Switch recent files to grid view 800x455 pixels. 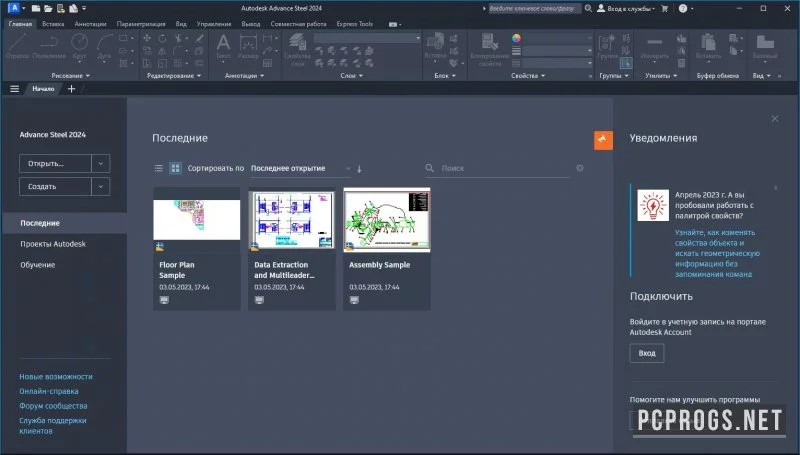[175, 168]
